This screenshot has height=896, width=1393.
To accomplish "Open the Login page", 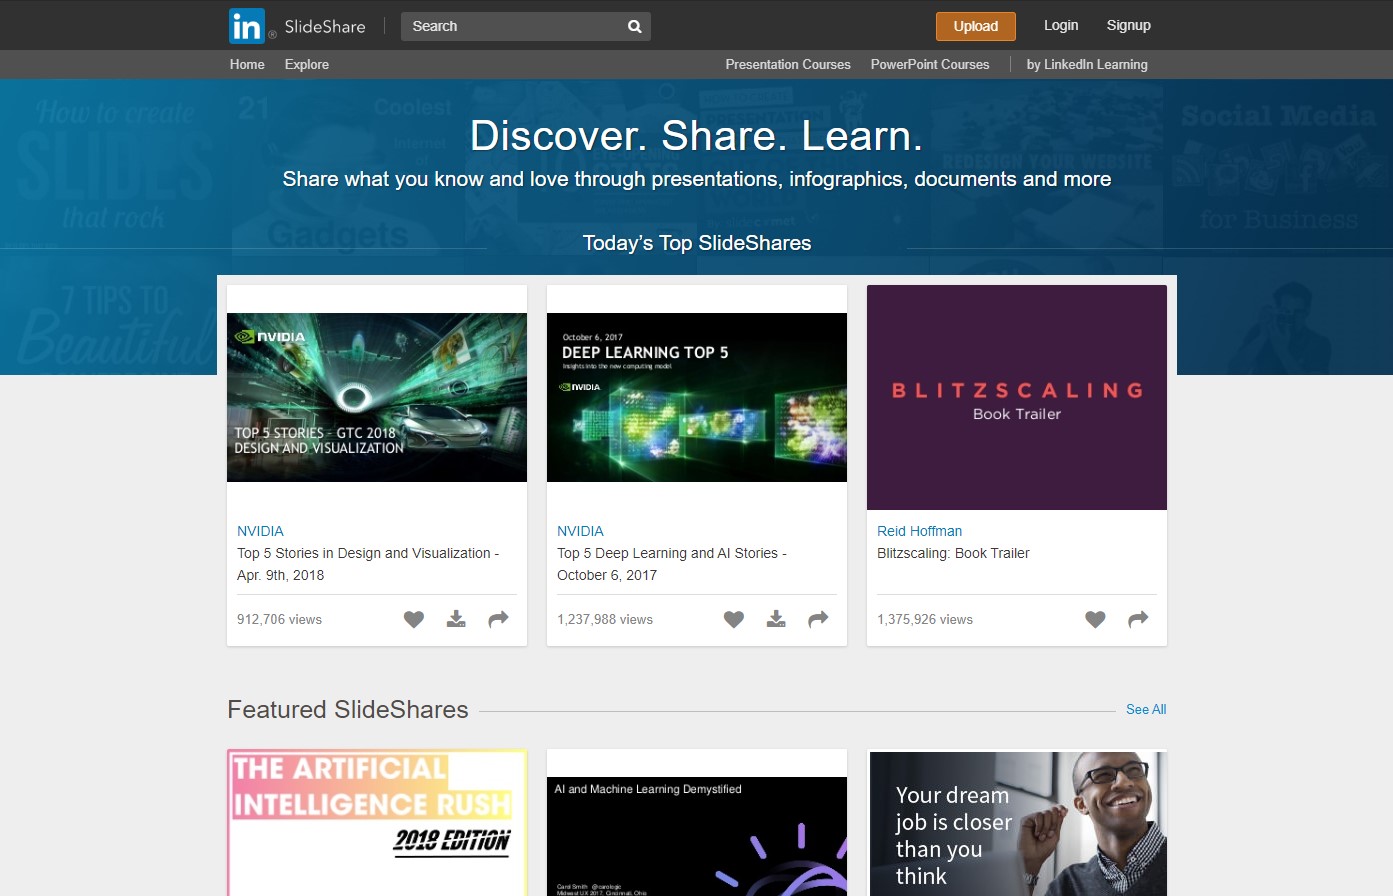I will click(1061, 25).
